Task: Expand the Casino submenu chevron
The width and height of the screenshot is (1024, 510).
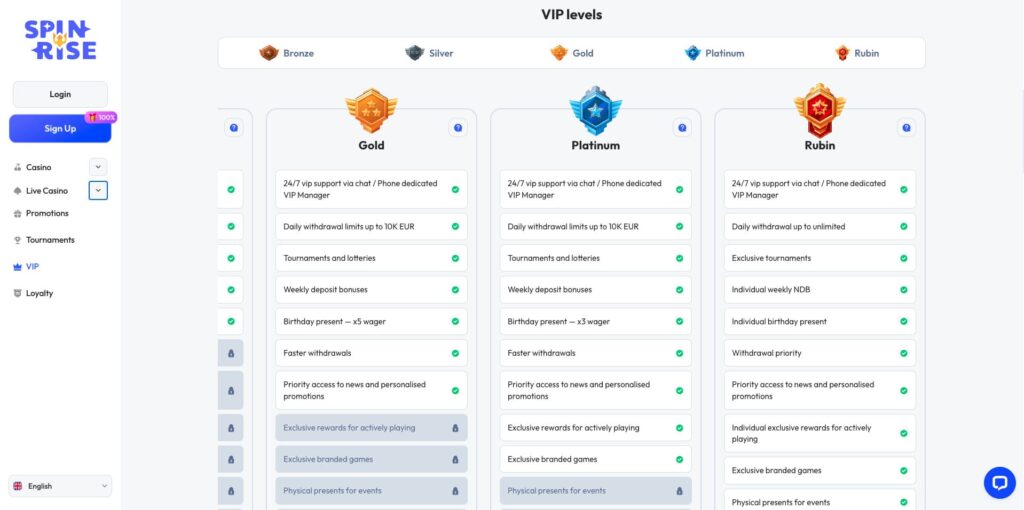Action: (x=98, y=167)
